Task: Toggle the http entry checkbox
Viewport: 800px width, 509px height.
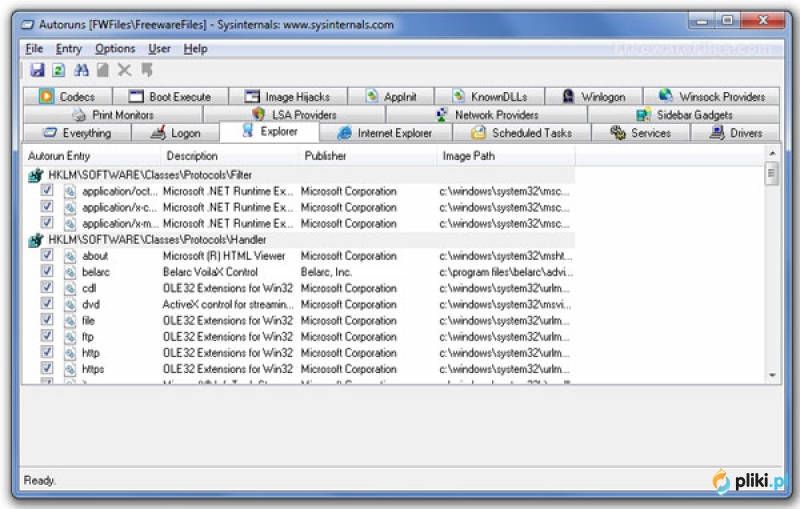Action: tap(47, 352)
